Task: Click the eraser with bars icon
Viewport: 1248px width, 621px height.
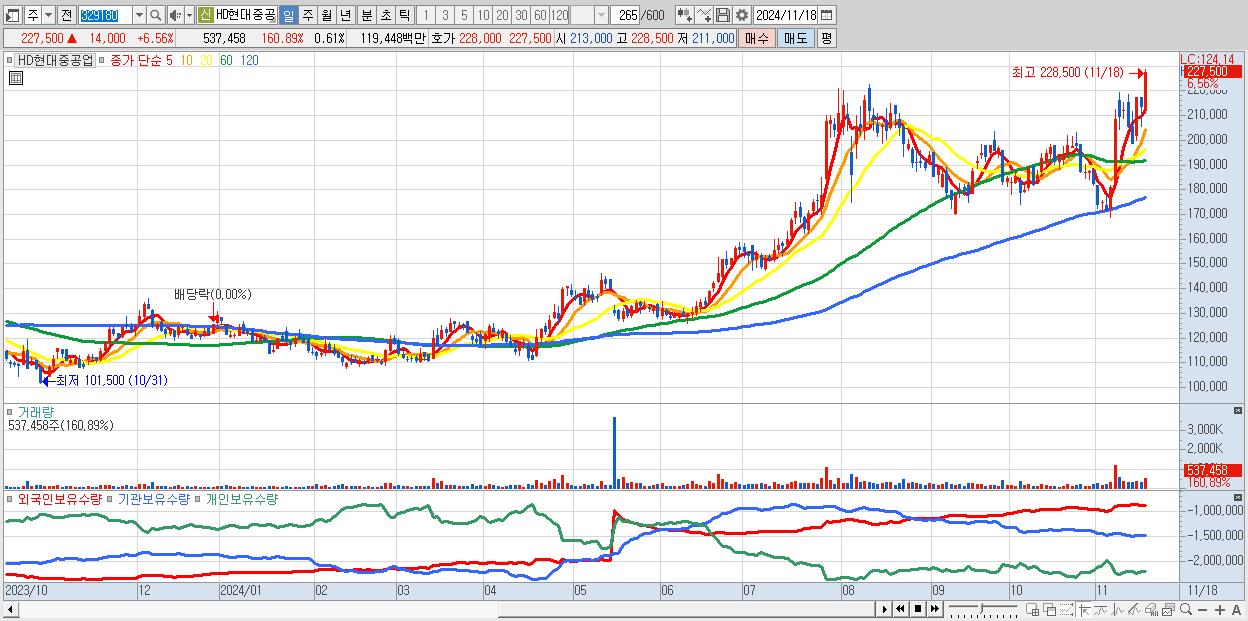Action: (x=1152, y=610)
